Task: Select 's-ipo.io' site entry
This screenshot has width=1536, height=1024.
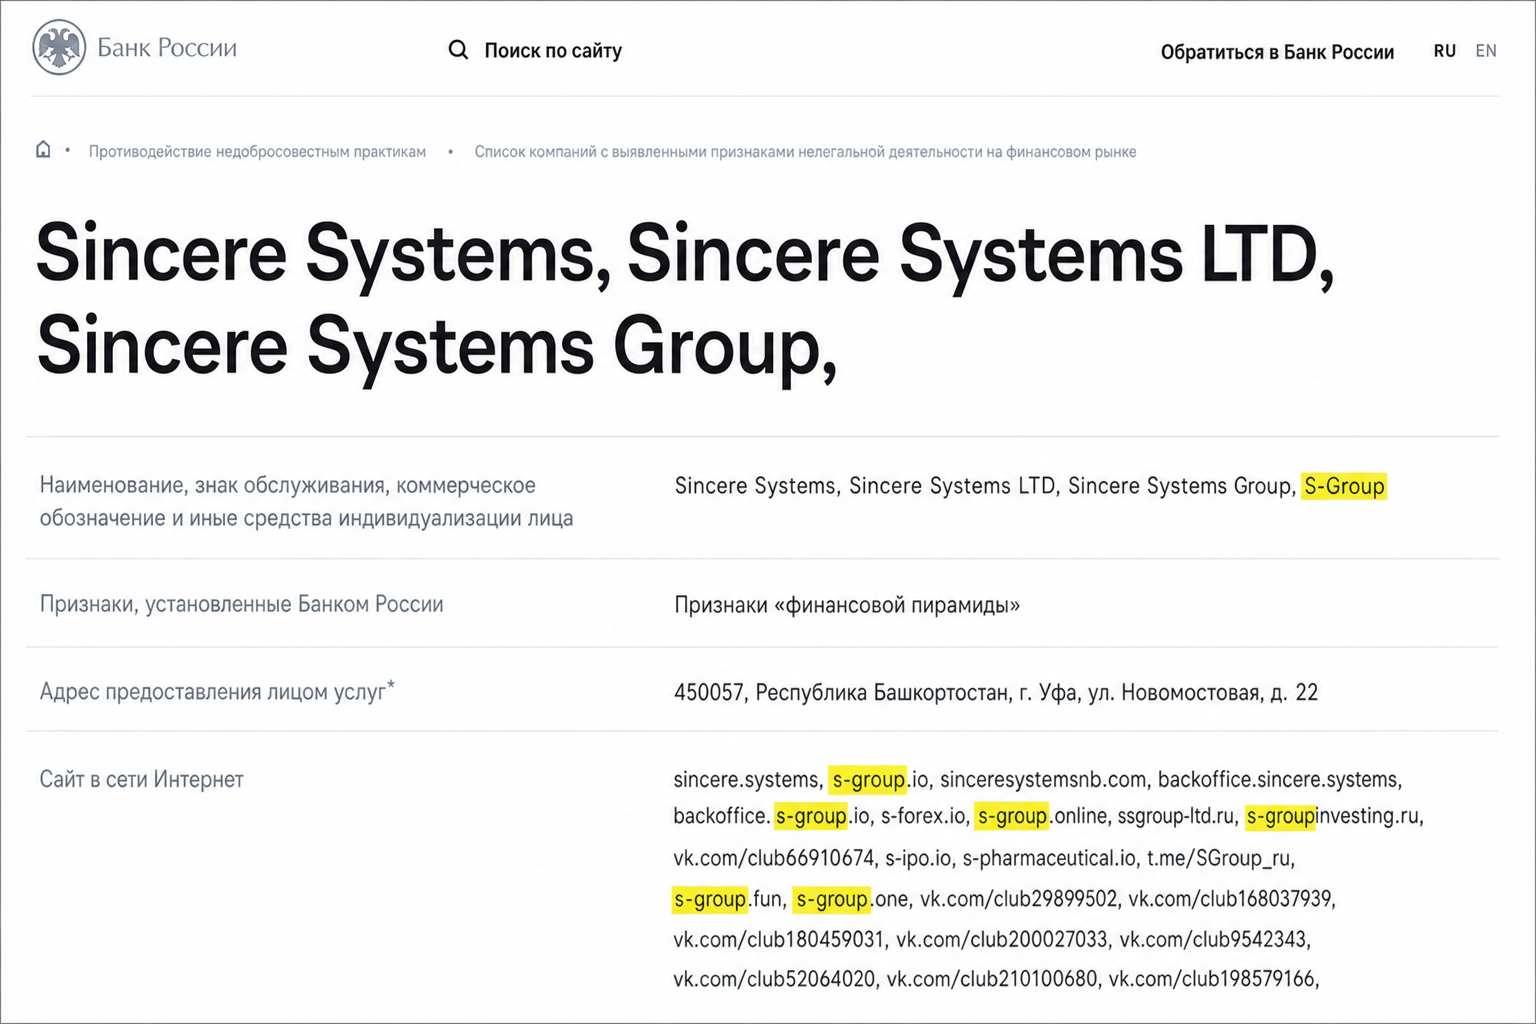Action: (918, 858)
